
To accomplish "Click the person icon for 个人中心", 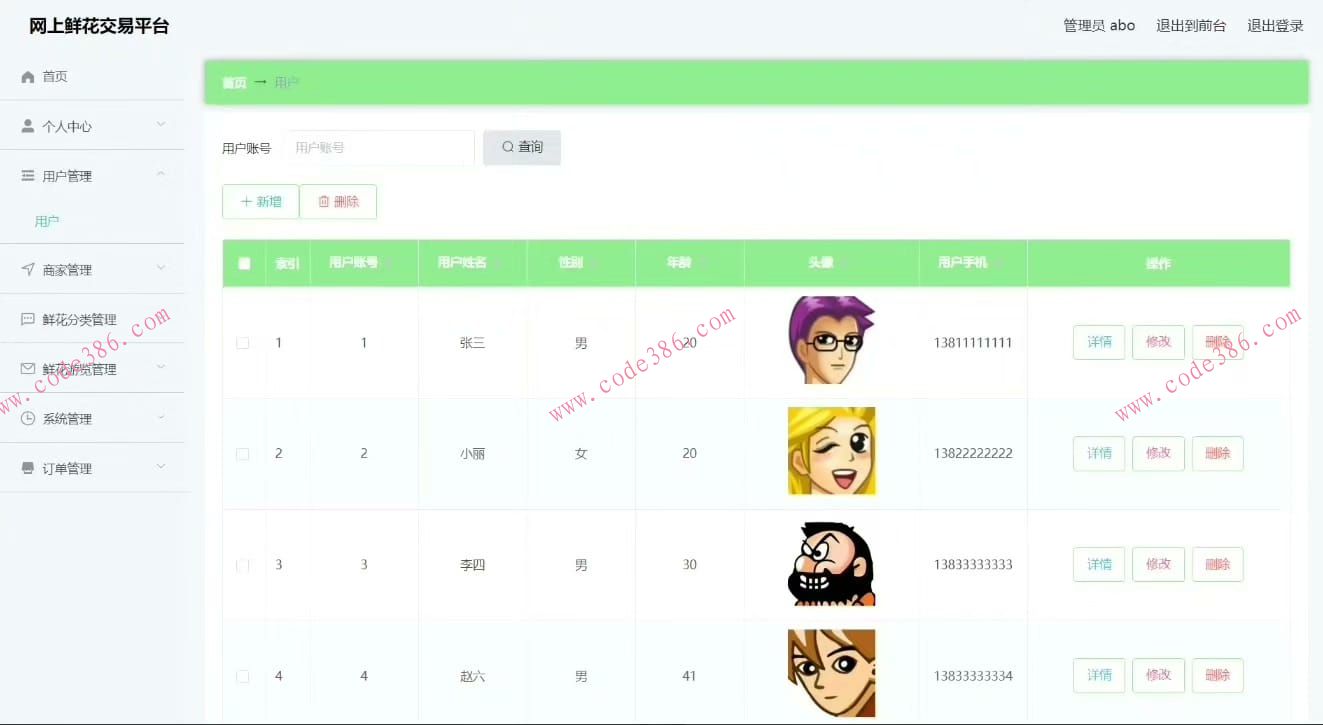I will [x=28, y=126].
